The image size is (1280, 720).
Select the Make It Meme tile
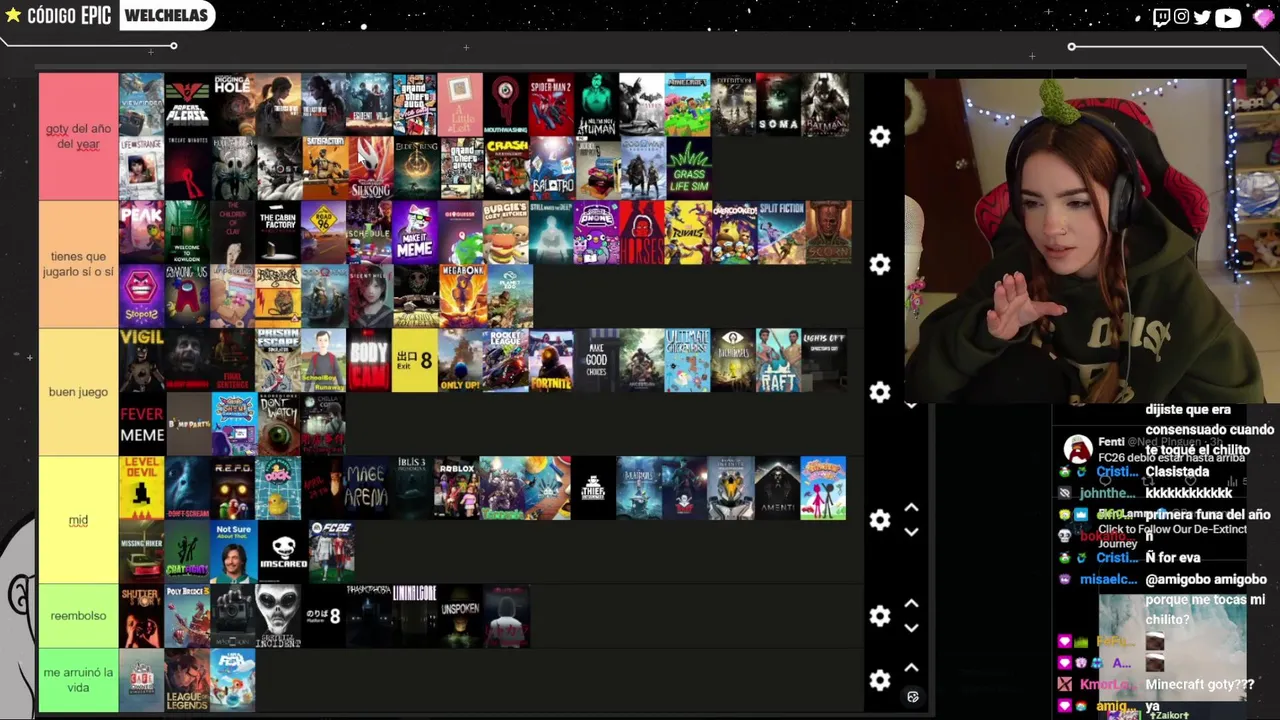415,232
